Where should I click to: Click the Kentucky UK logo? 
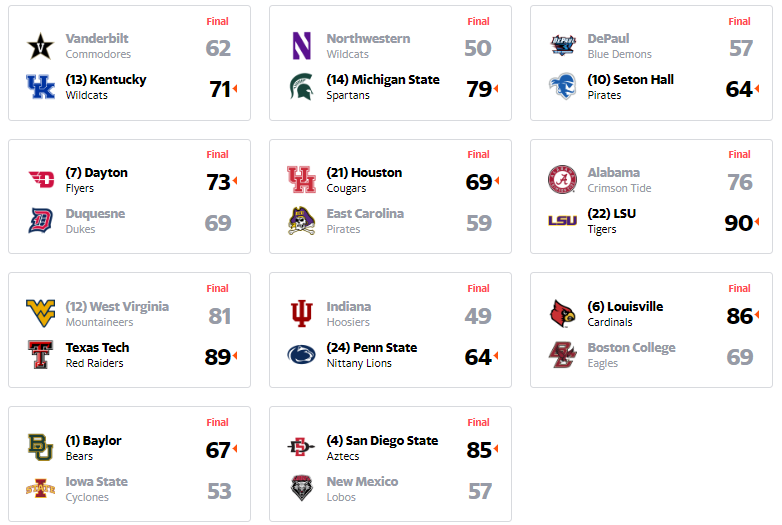click(x=40, y=87)
